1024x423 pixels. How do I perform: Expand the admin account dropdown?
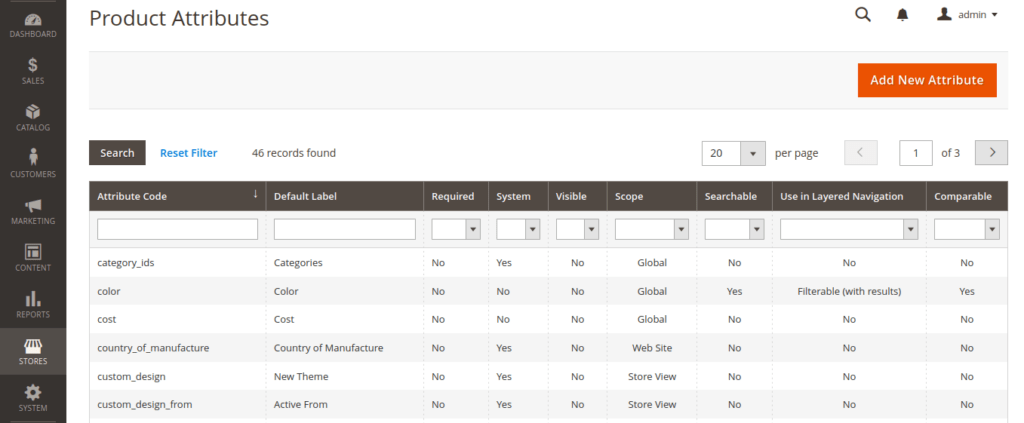[x=967, y=15]
